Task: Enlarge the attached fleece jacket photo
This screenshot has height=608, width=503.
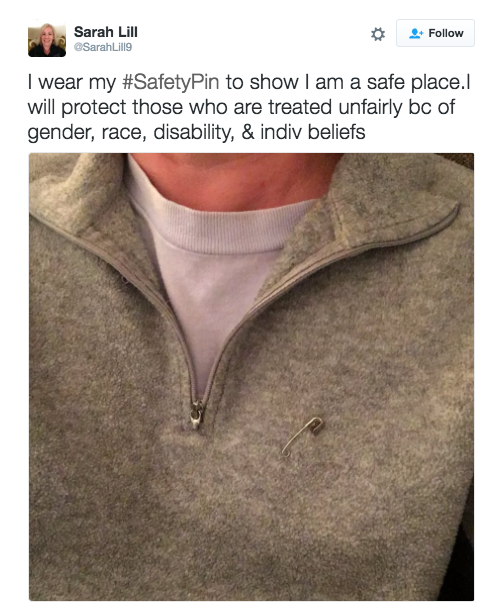Action: 251,377
